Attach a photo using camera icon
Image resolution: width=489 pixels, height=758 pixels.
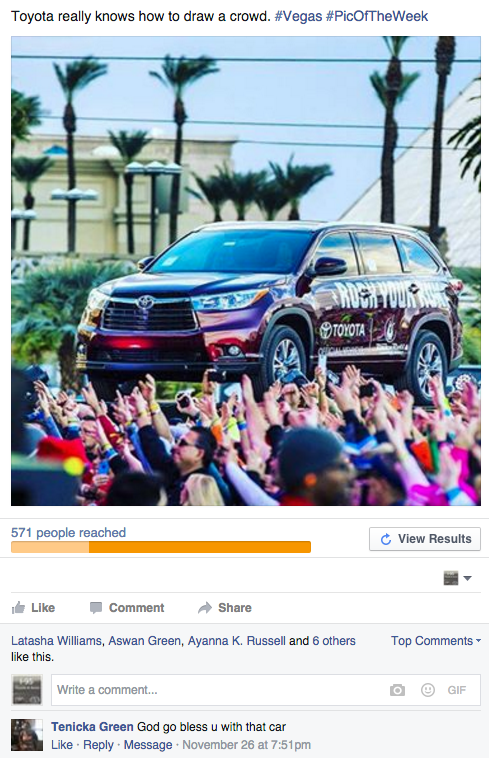click(397, 690)
